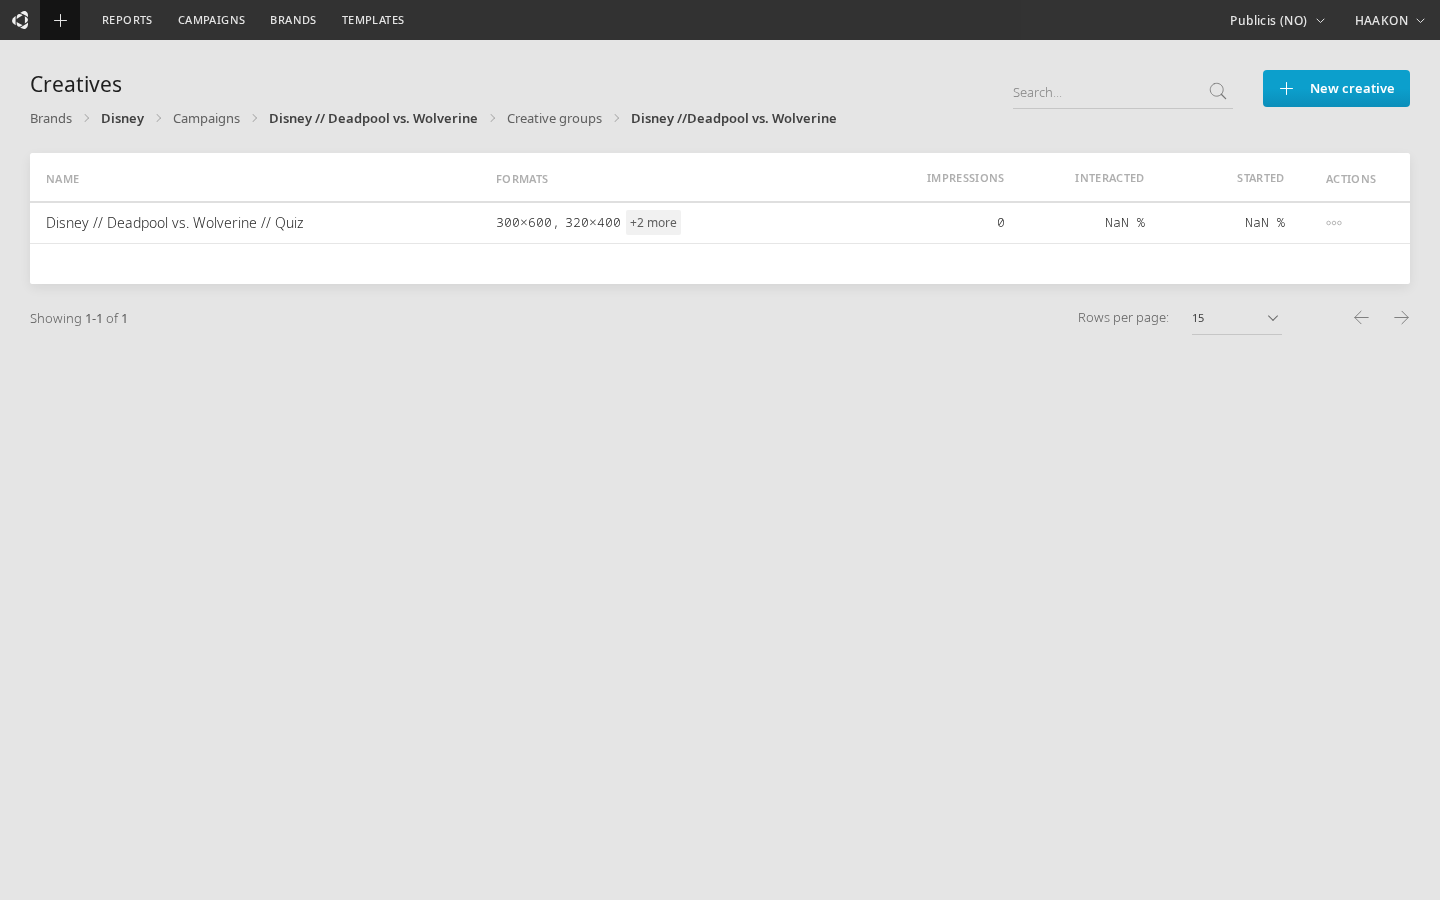Screen dimensions: 1440x900
Task: Open the row actions three-dots menu
Action: click(x=1333, y=223)
